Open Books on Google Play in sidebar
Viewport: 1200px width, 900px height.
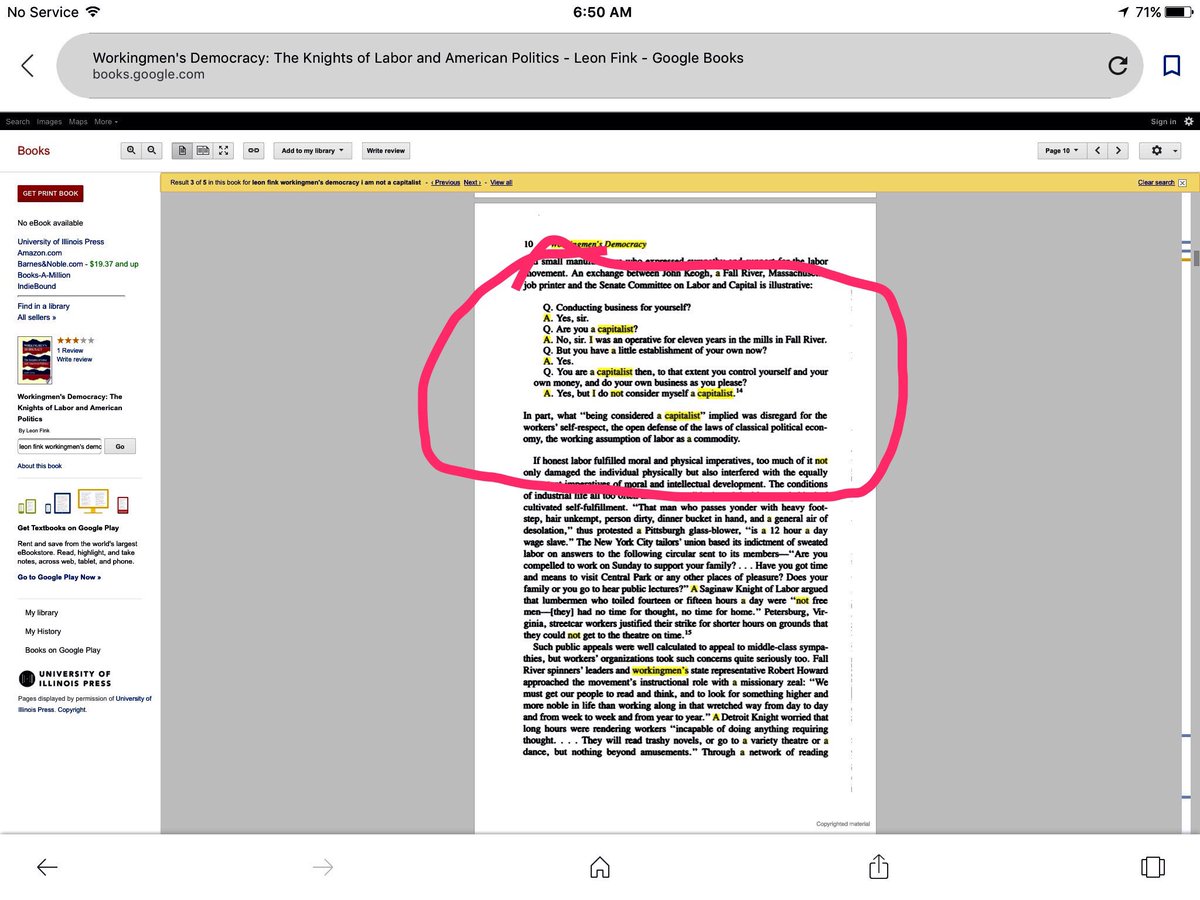(63, 650)
